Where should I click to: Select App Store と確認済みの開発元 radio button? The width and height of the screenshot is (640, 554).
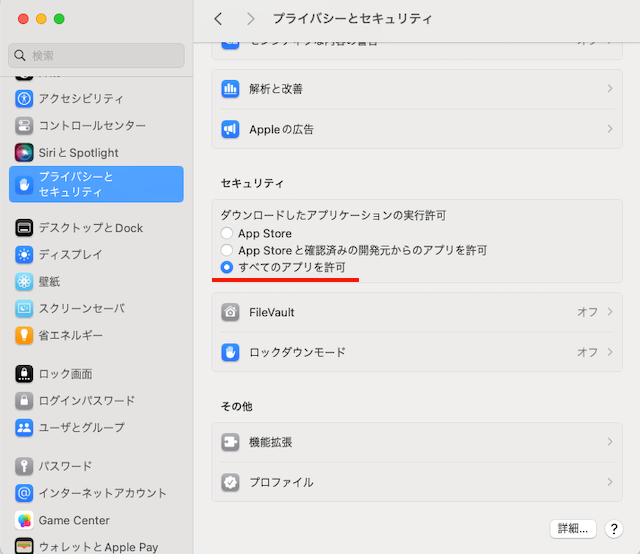[x=227, y=250]
